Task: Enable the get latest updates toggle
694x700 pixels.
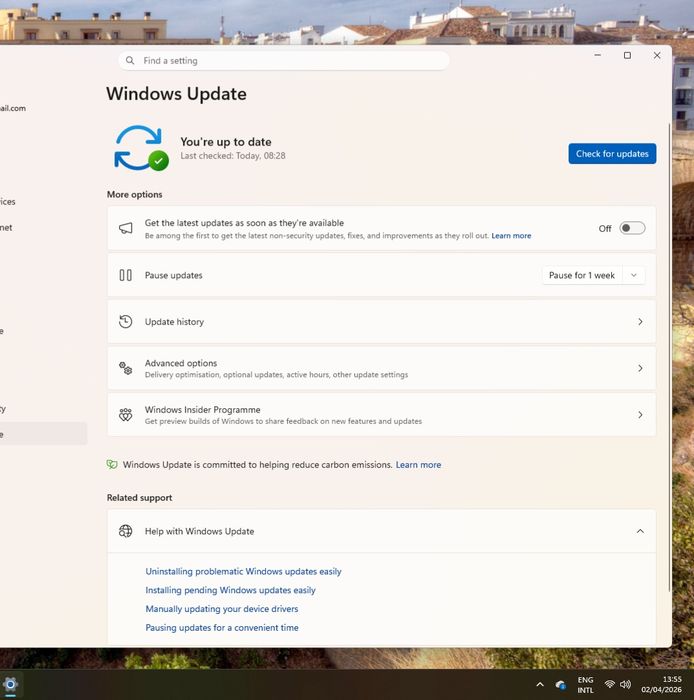Action: pos(632,228)
